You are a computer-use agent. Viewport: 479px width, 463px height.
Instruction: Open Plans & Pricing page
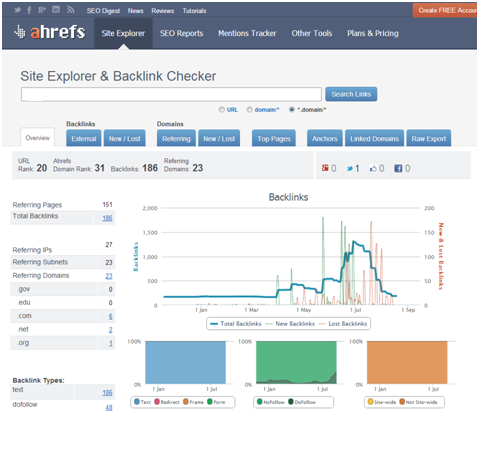(x=373, y=33)
